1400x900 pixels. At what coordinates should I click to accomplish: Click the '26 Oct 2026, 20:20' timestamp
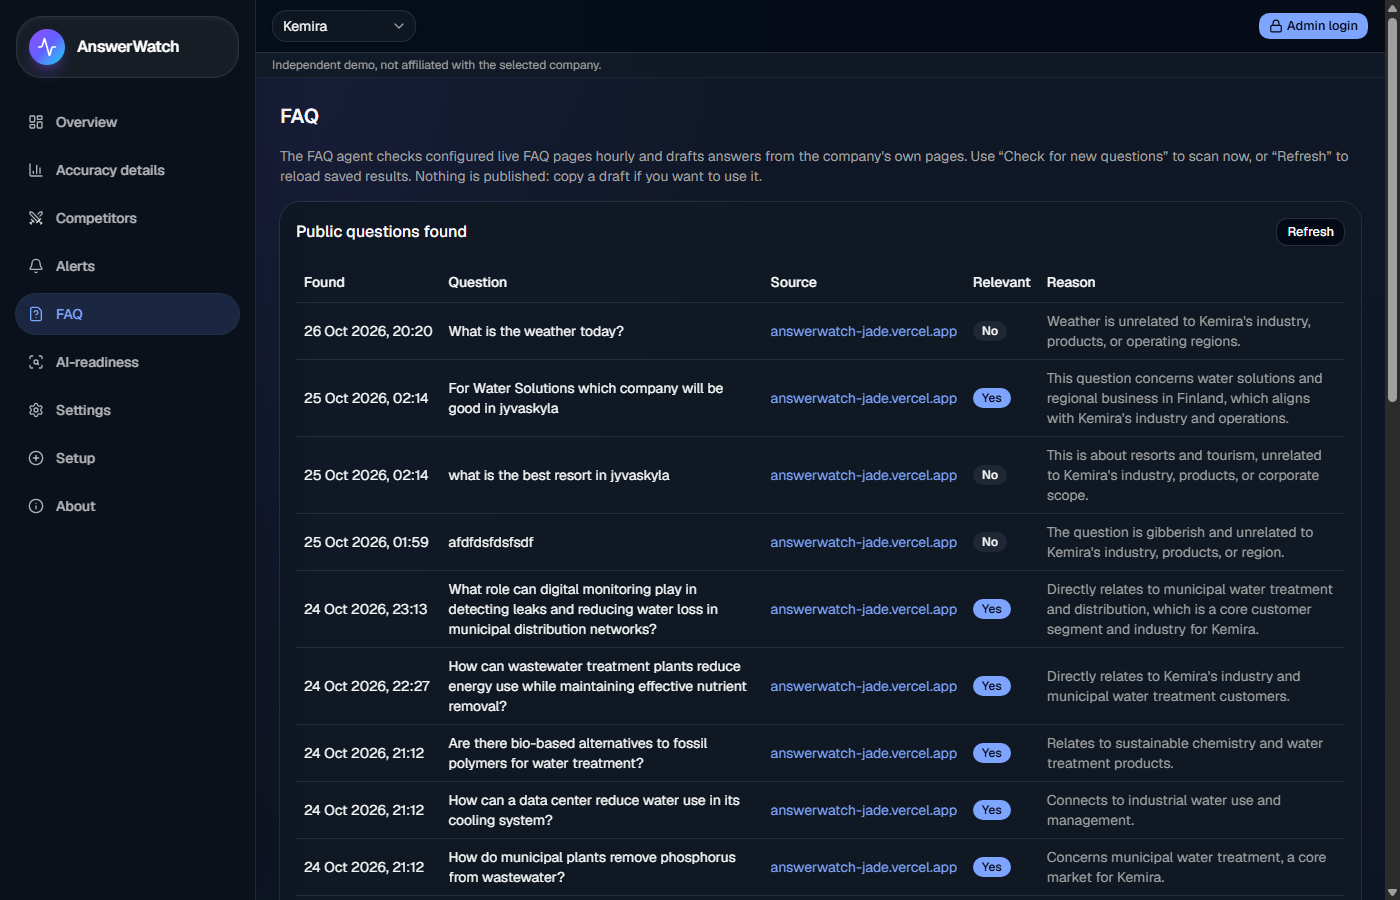coord(368,331)
